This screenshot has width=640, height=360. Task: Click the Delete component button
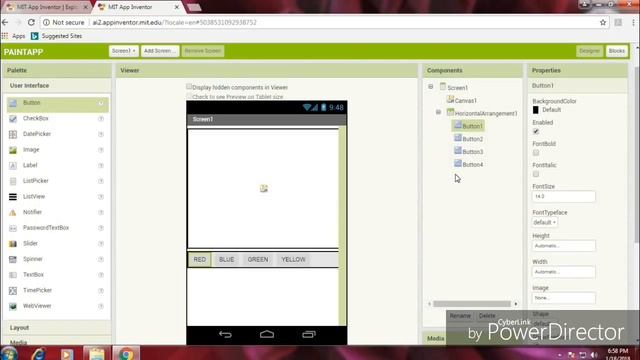point(487,316)
